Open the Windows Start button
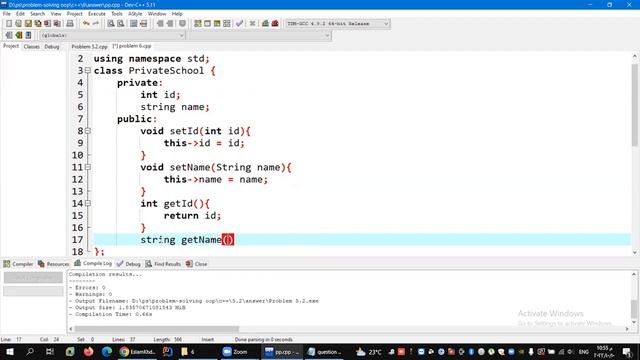 click(10, 351)
